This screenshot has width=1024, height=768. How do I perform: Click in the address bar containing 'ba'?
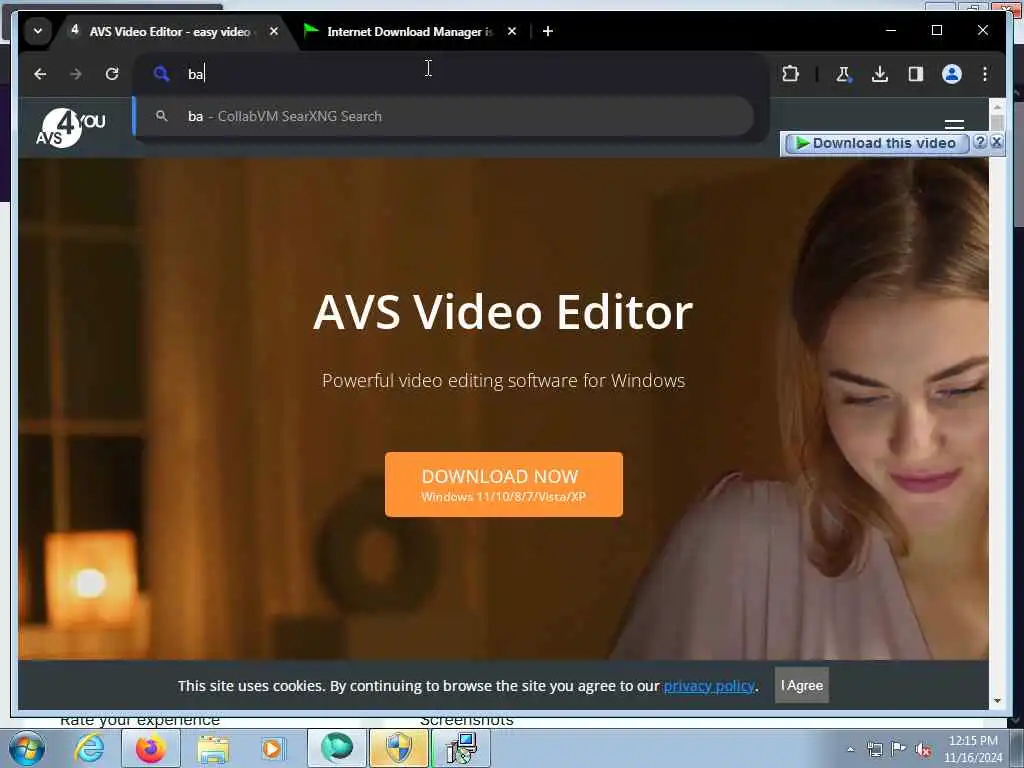pyautogui.click(x=451, y=74)
